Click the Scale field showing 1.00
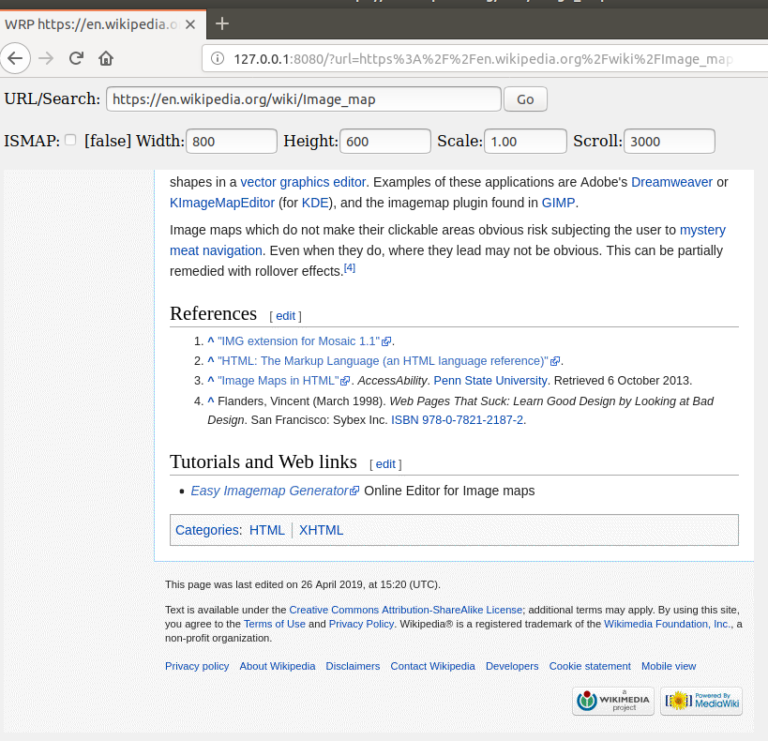 click(x=526, y=142)
